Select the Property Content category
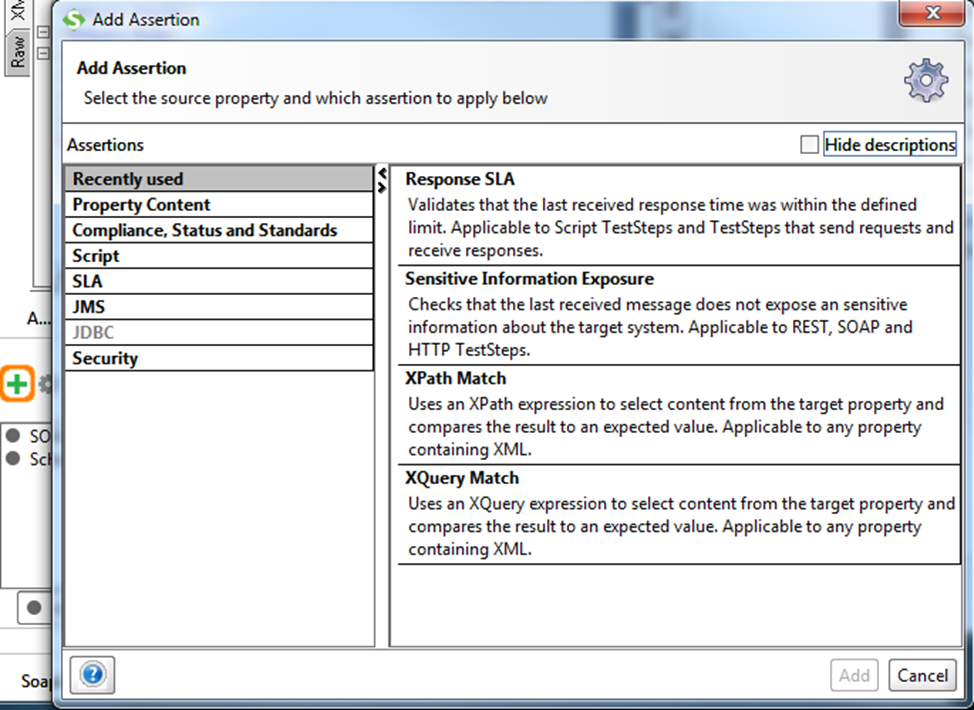974x710 pixels. 140,204
